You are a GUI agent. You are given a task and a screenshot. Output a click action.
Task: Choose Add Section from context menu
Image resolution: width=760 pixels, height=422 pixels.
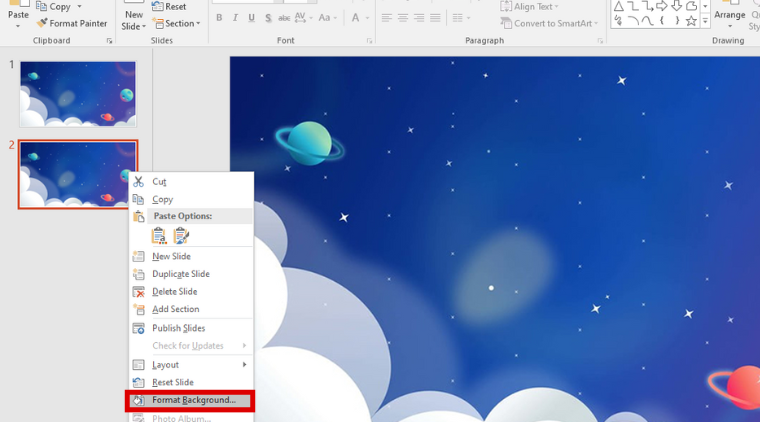pos(191,309)
